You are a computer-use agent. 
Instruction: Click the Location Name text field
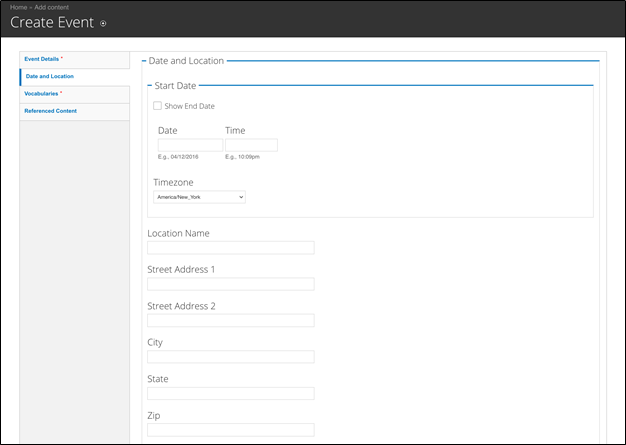[x=230, y=247]
